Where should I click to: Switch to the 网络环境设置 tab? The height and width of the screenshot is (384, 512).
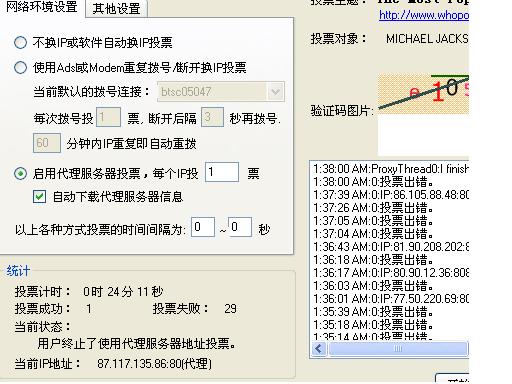(42, 7)
